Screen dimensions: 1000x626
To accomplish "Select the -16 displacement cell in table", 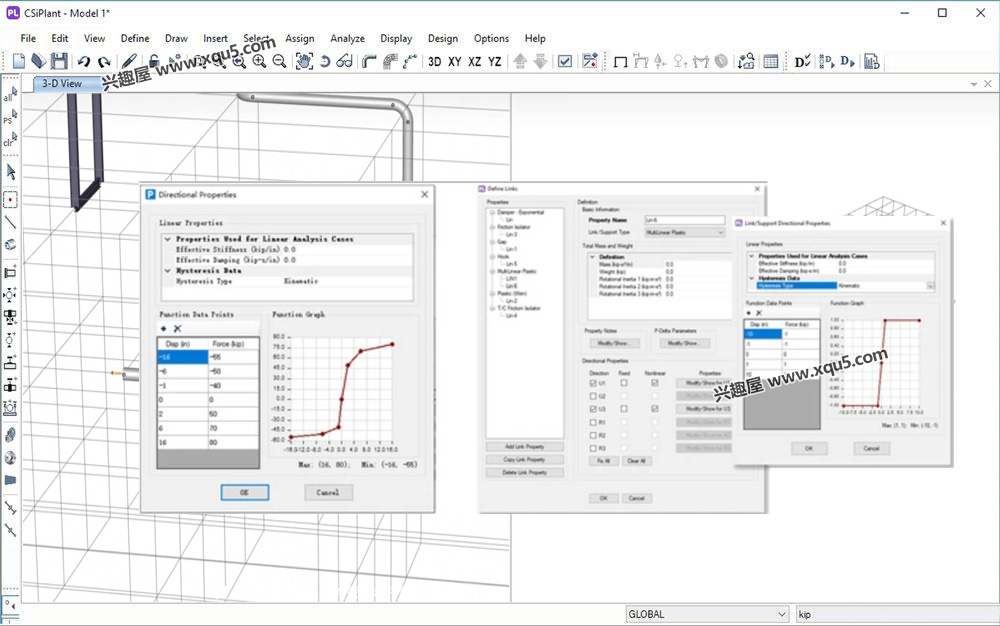I will (x=183, y=358).
